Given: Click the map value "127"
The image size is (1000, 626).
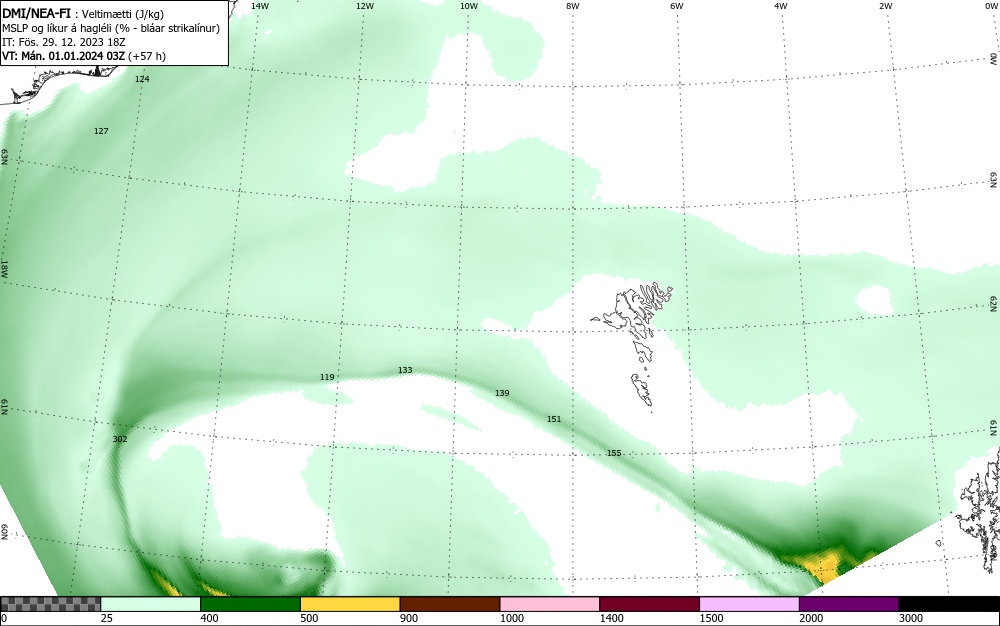Looking at the screenshot, I should tap(101, 131).
